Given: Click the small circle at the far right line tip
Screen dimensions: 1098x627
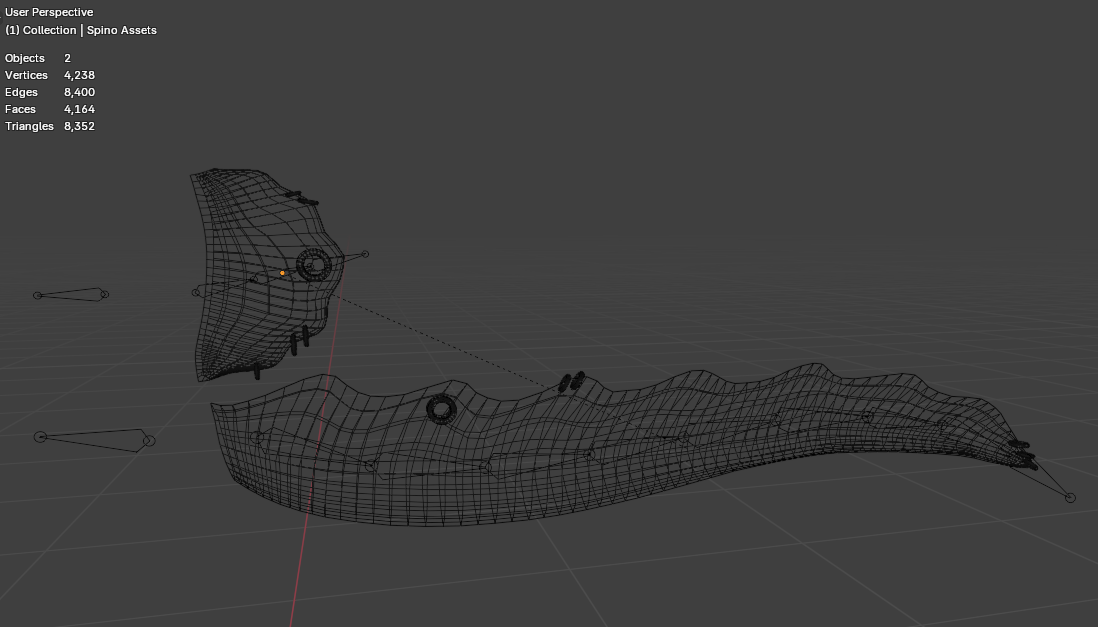Looking at the screenshot, I should tap(1070, 498).
